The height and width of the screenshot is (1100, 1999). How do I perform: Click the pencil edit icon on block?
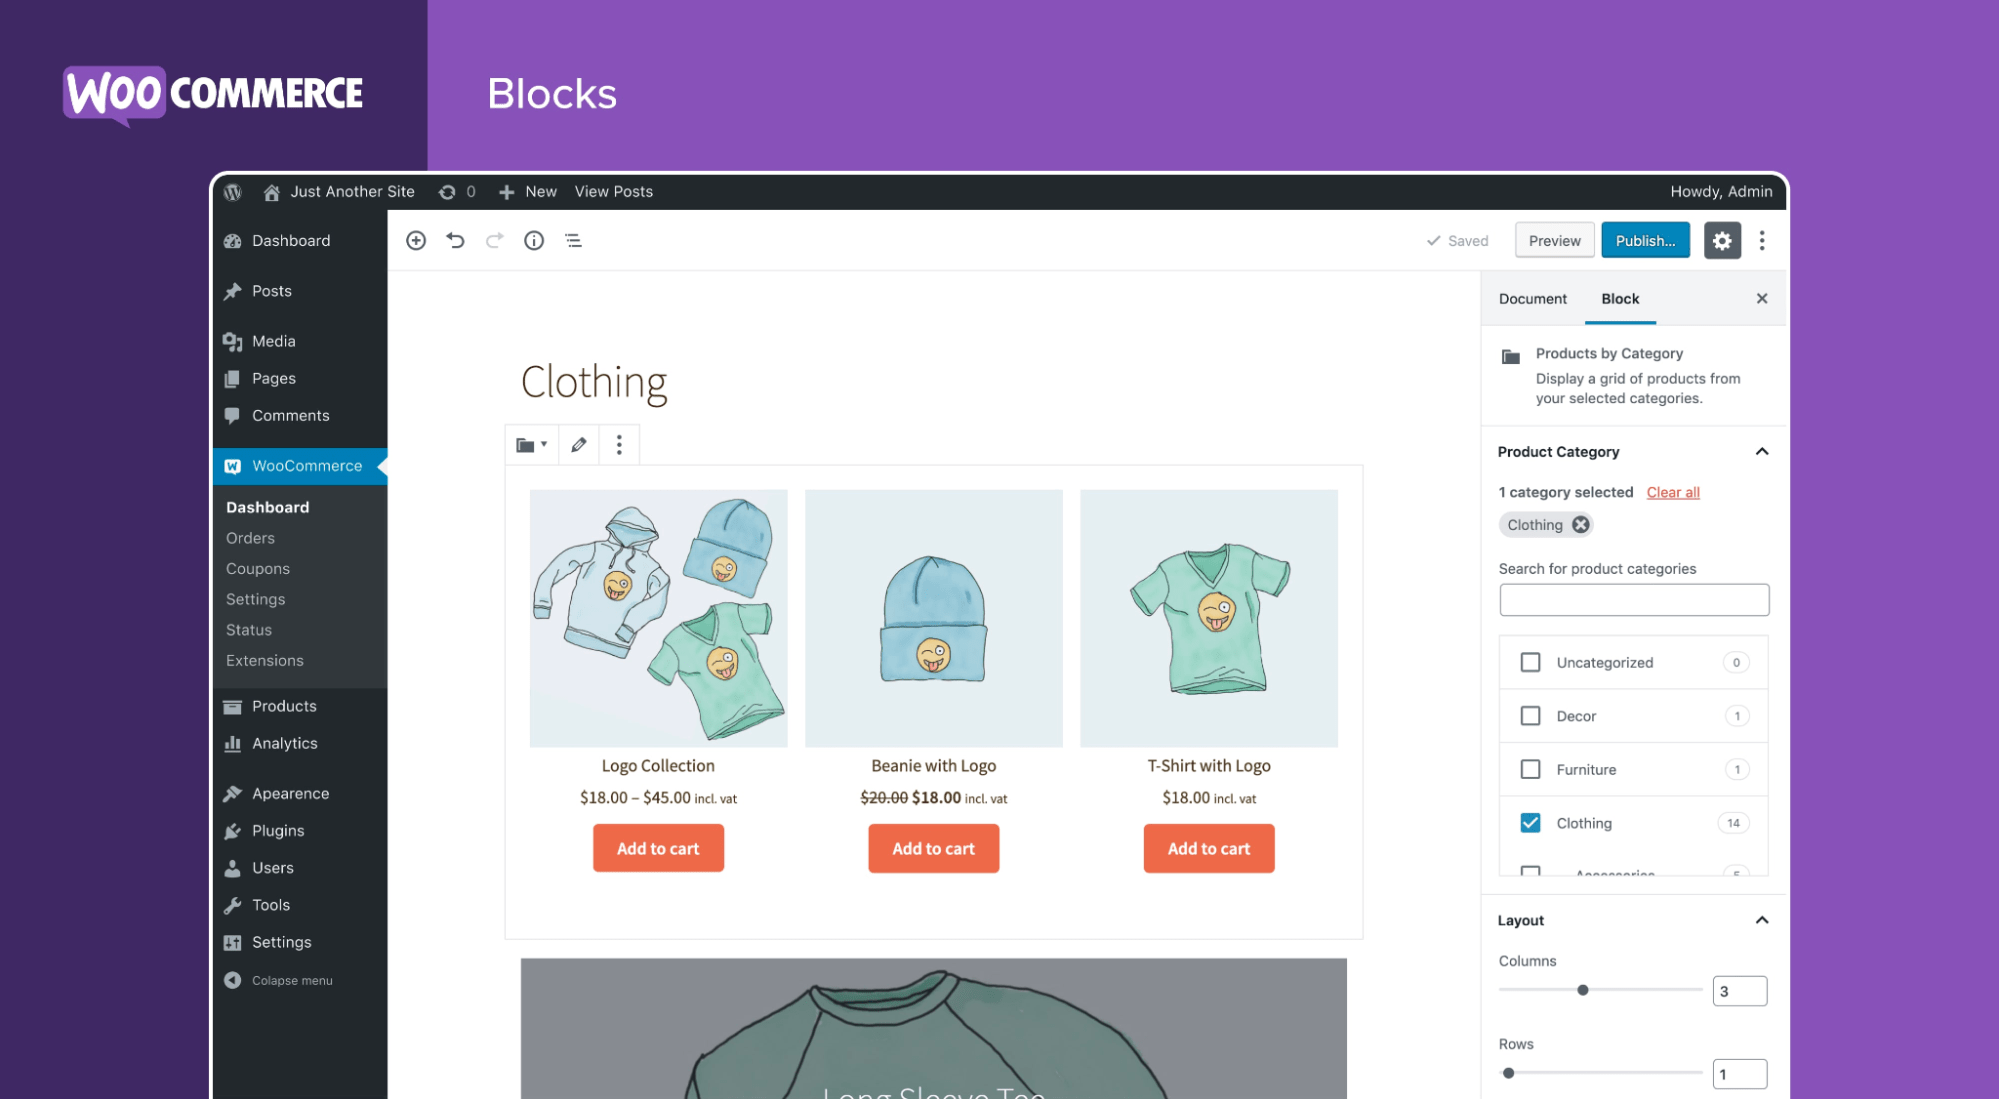pos(578,444)
